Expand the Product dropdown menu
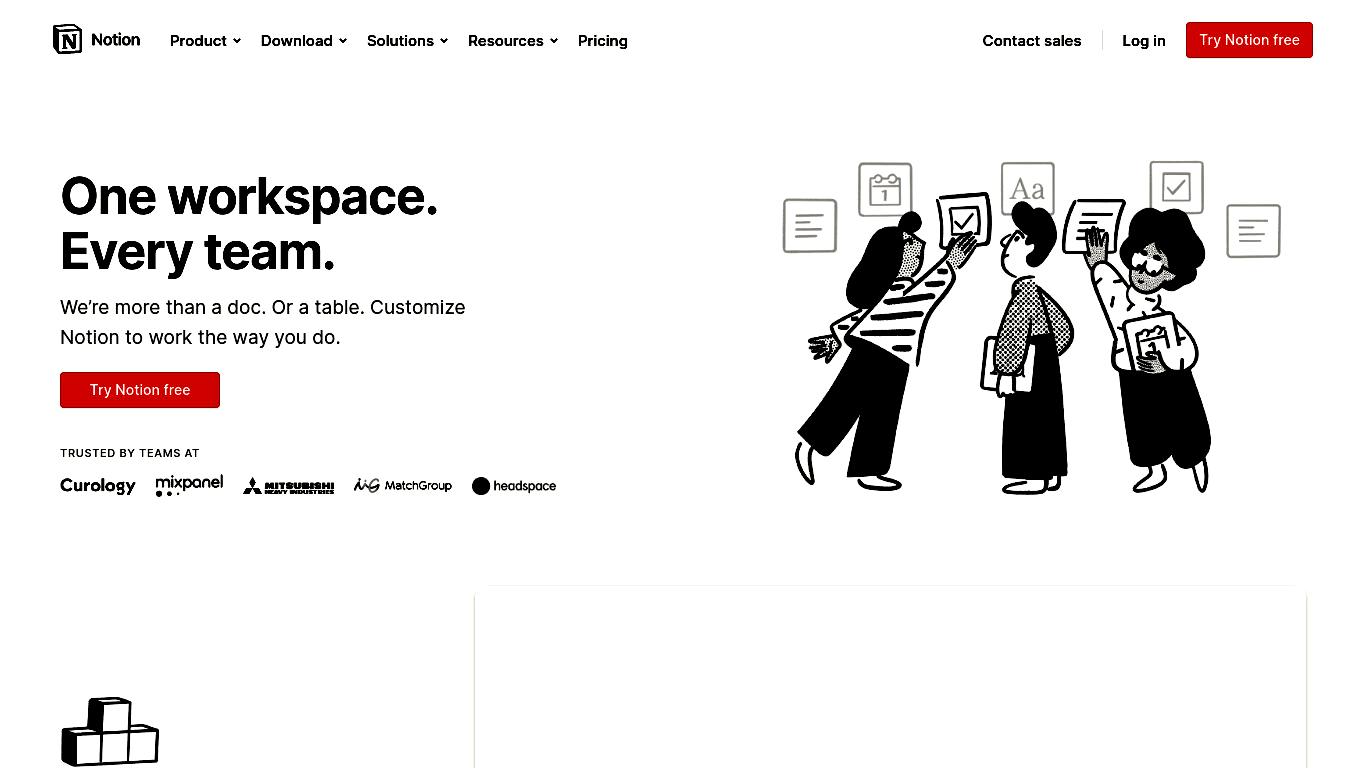Screen dimensions: 1366x768 click(x=205, y=41)
